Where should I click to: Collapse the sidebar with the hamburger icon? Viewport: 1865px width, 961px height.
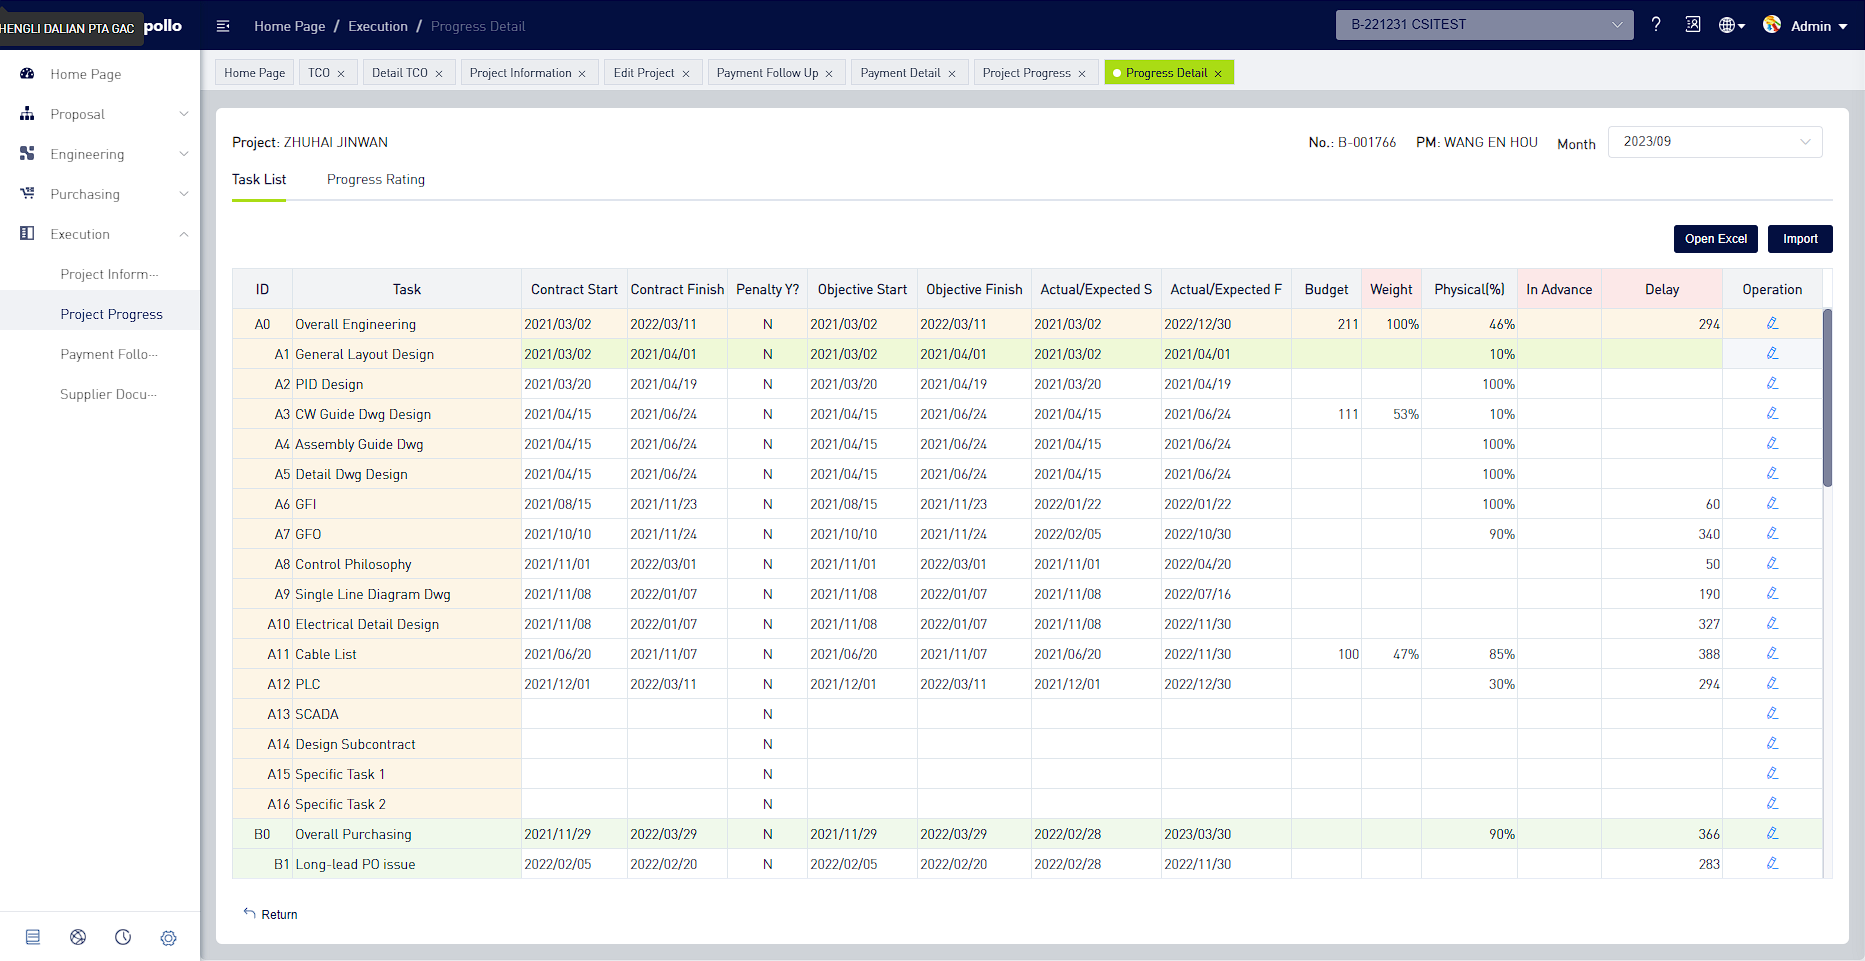[223, 26]
